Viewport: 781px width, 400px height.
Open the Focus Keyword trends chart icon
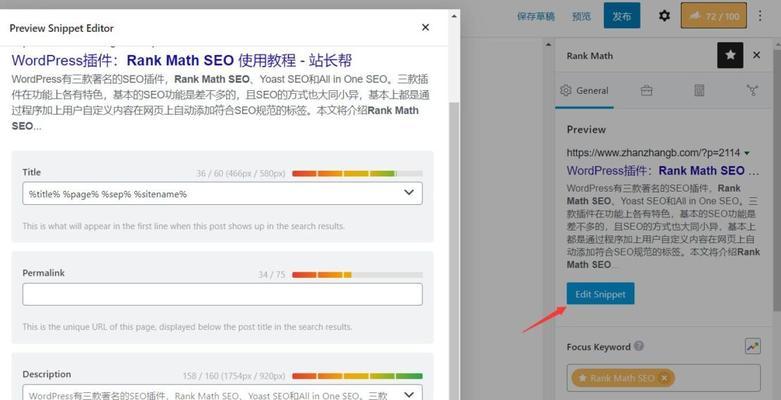[x=753, y=346]
